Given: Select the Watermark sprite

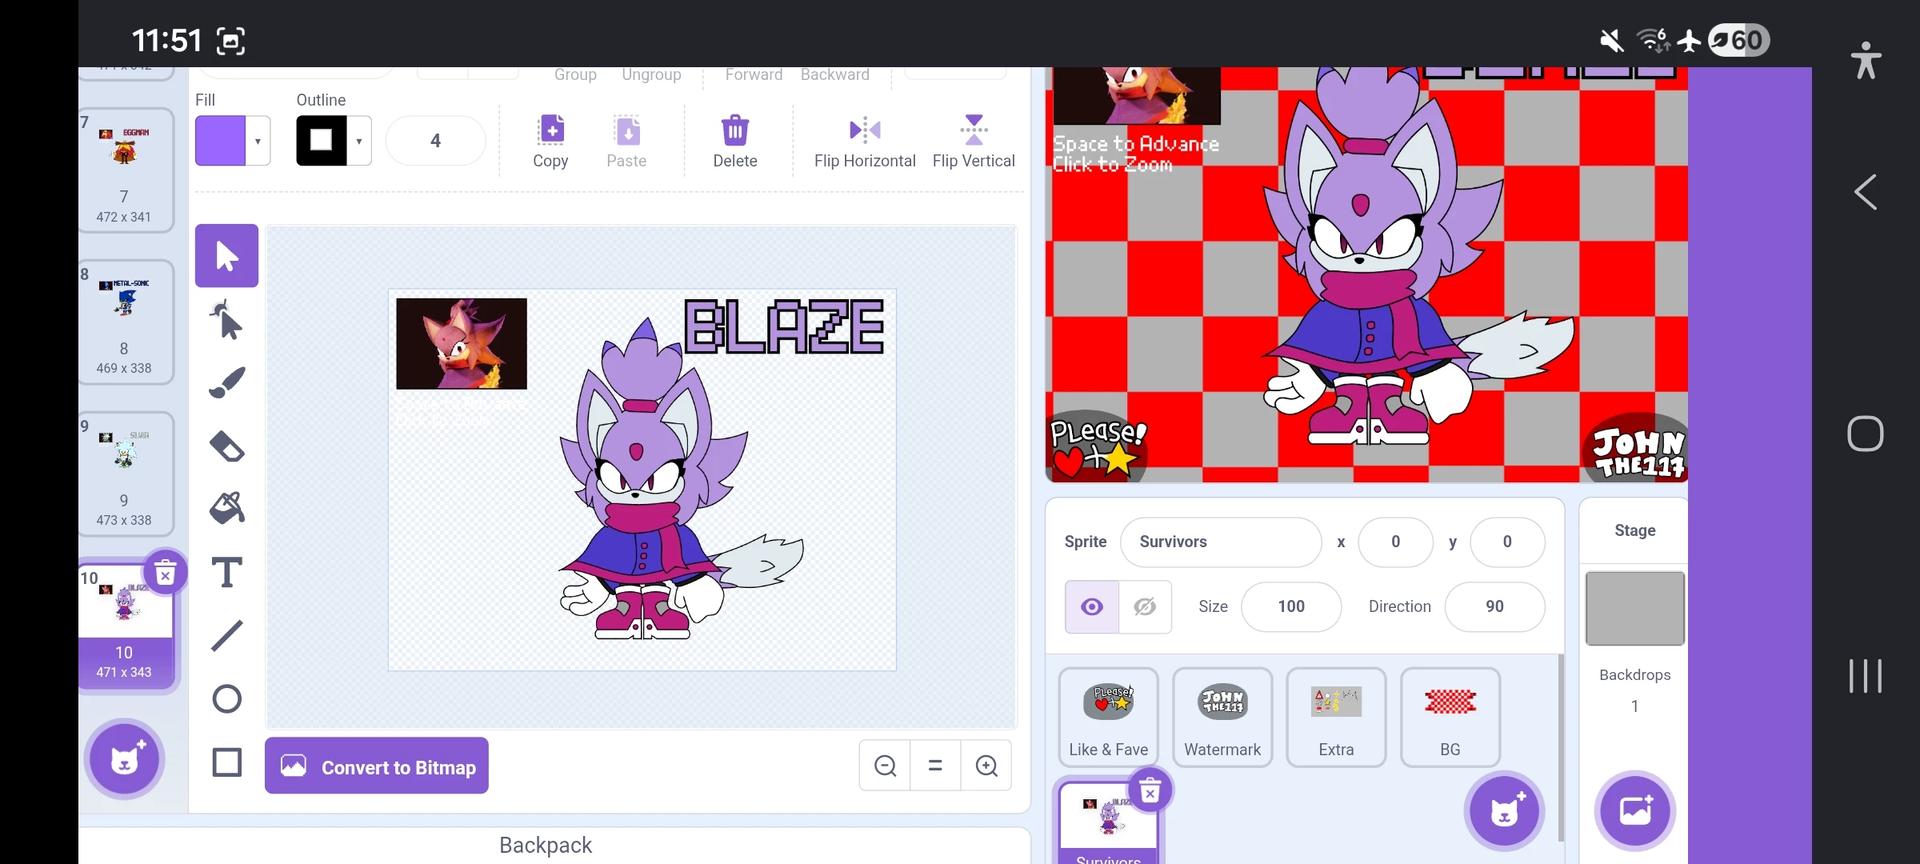Looking at the screenshot, I should [1222, 717].
